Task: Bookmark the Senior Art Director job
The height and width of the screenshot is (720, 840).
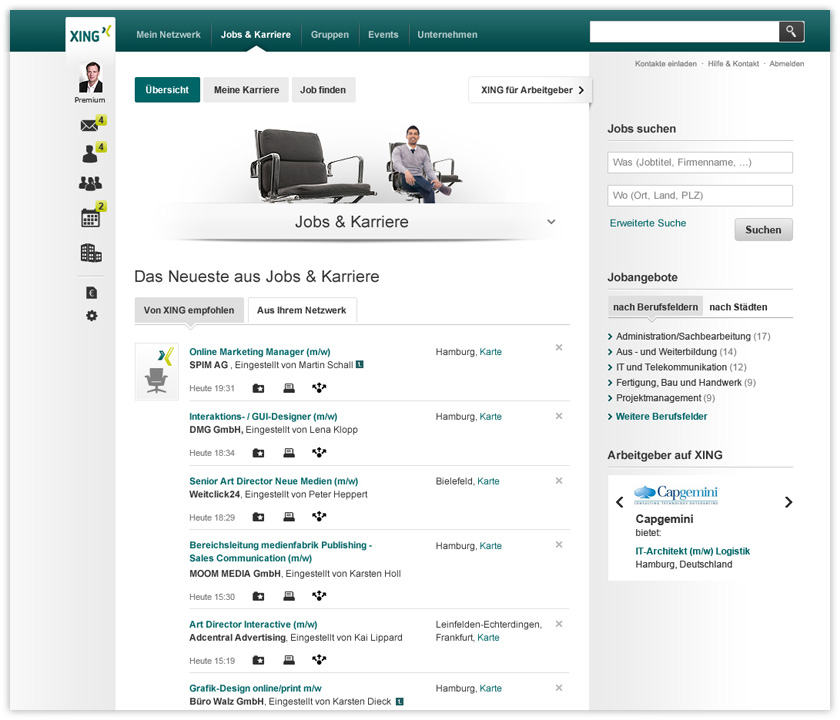Action: (x=258, y=517)
